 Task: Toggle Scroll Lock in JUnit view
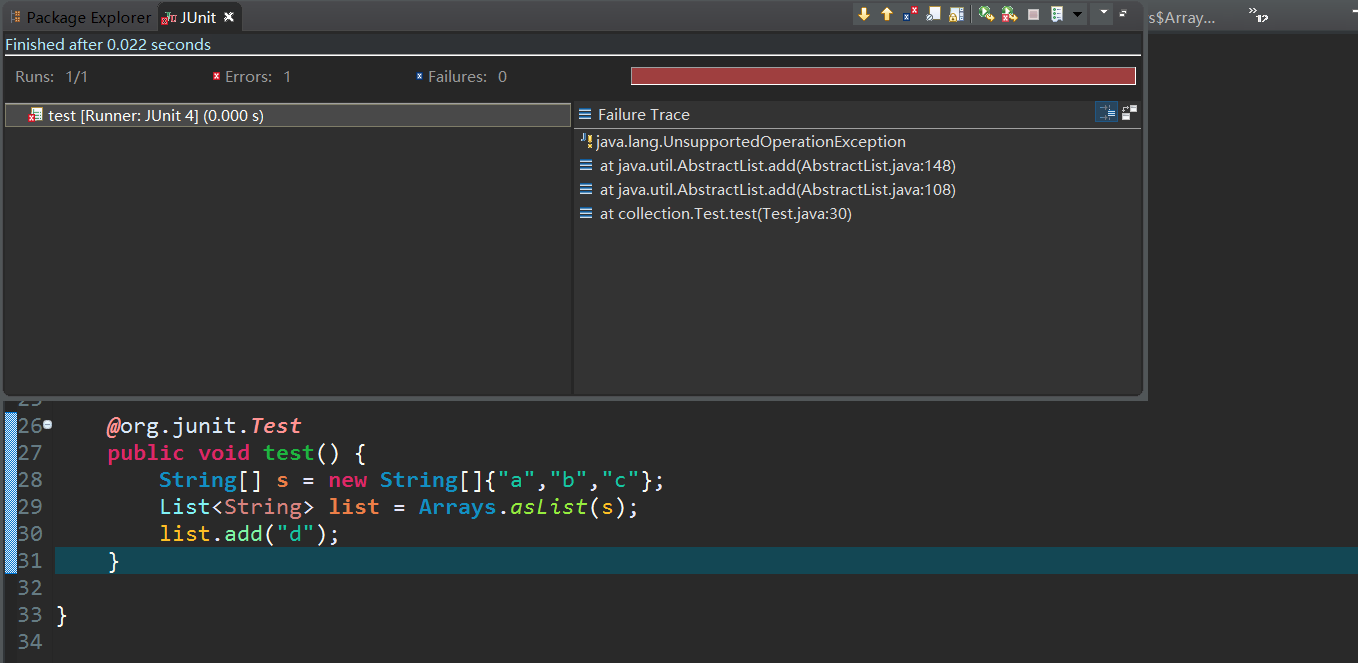pos(956,14)
